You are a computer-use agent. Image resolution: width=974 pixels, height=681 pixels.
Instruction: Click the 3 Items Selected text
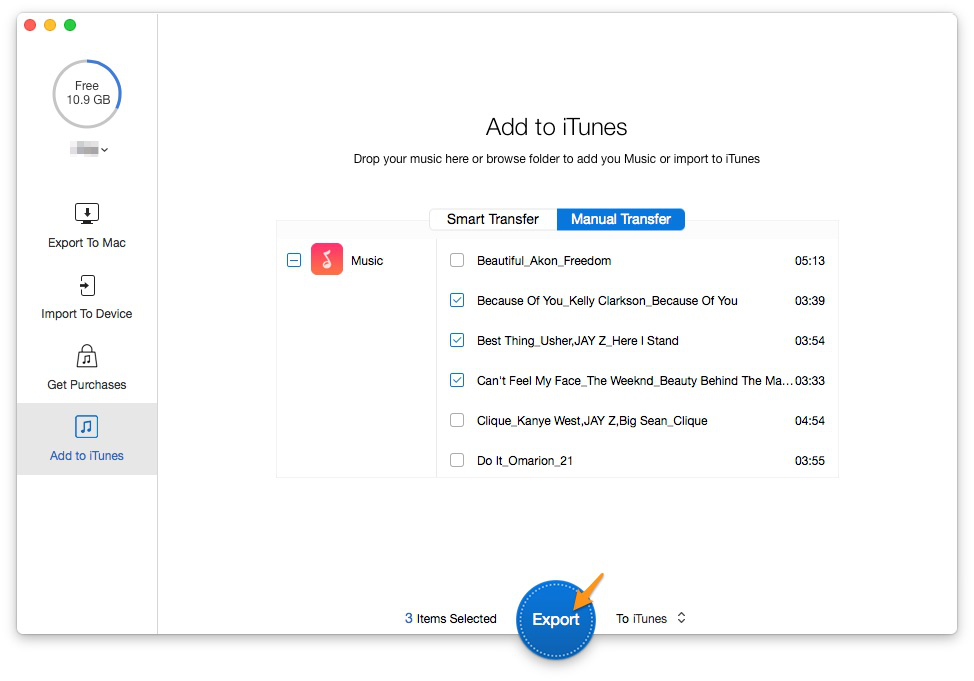tap(451, 618)
